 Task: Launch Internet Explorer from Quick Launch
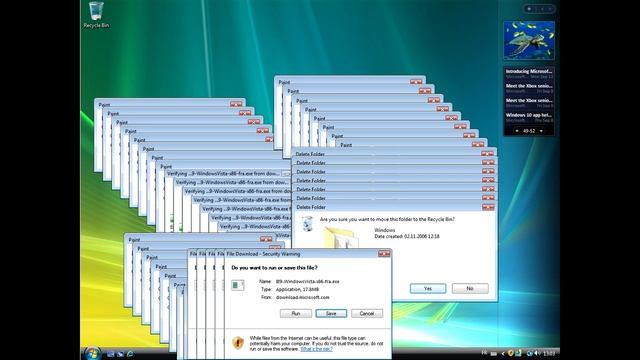coord(130,353)
